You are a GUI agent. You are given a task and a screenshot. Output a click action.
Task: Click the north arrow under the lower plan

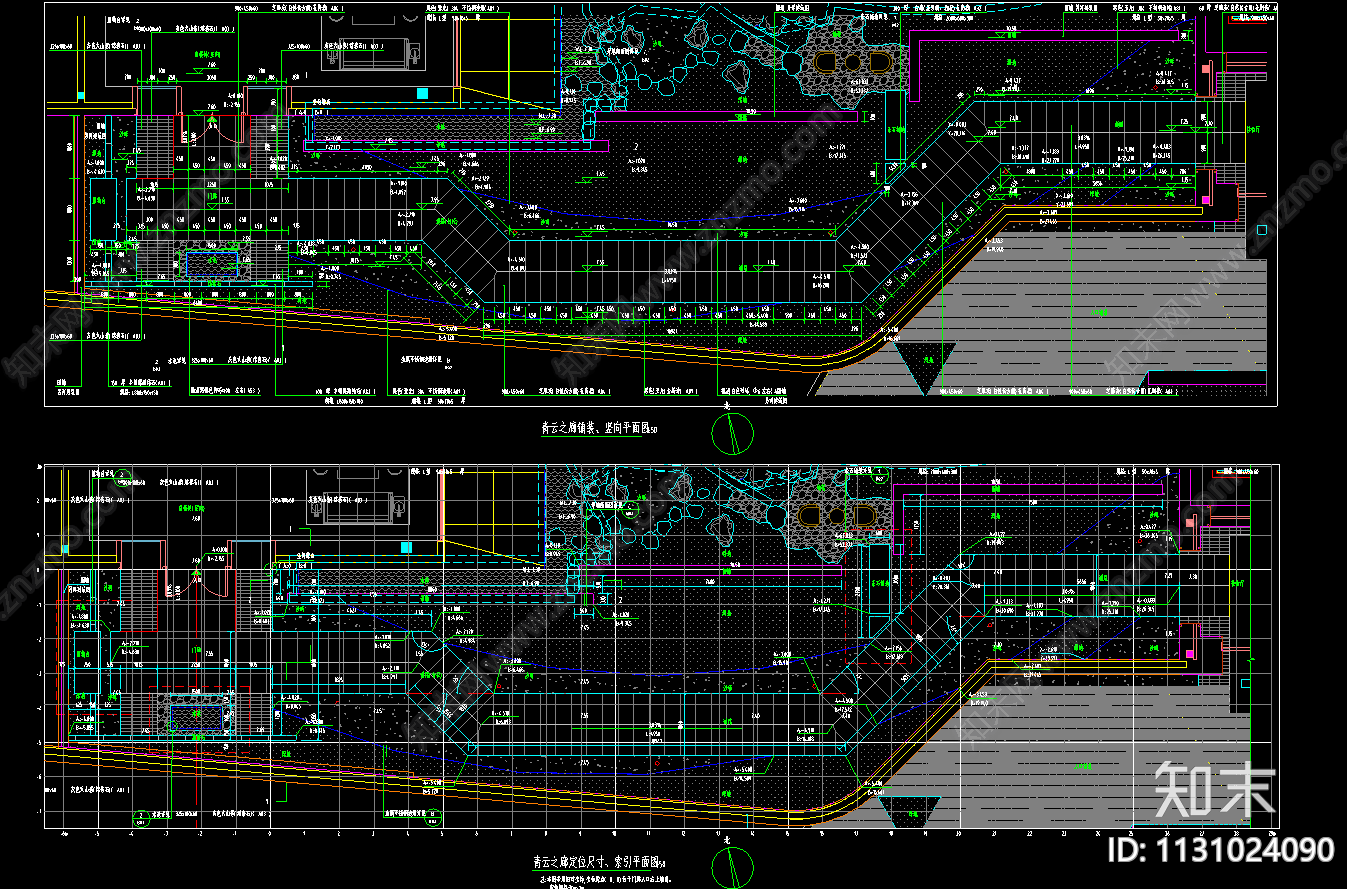732,866
